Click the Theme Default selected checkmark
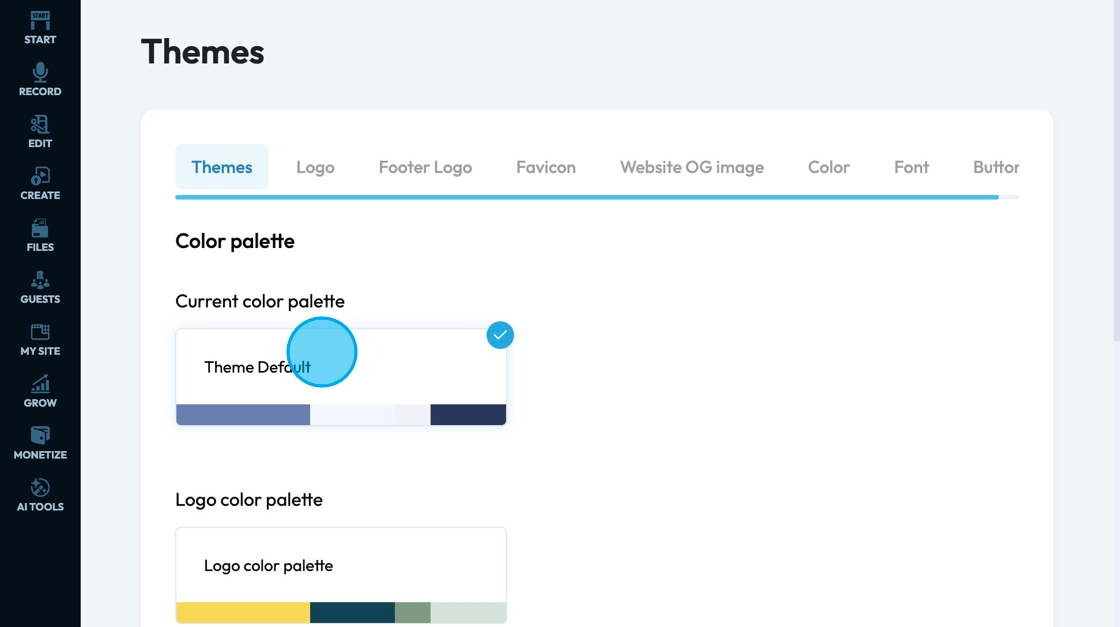Screen dimensions: 1120x627 pyautogui.click(x=500, y=335)
